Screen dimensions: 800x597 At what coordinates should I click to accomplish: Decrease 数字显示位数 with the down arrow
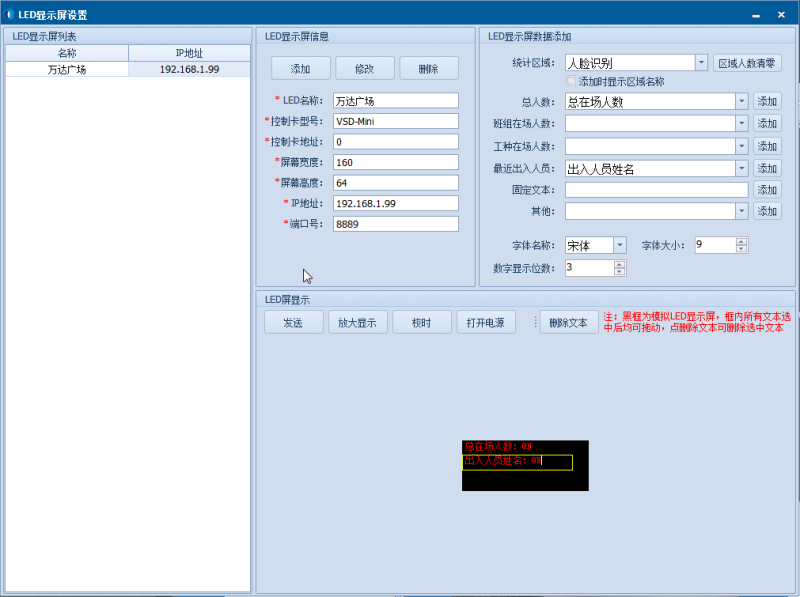click(619, 272)
